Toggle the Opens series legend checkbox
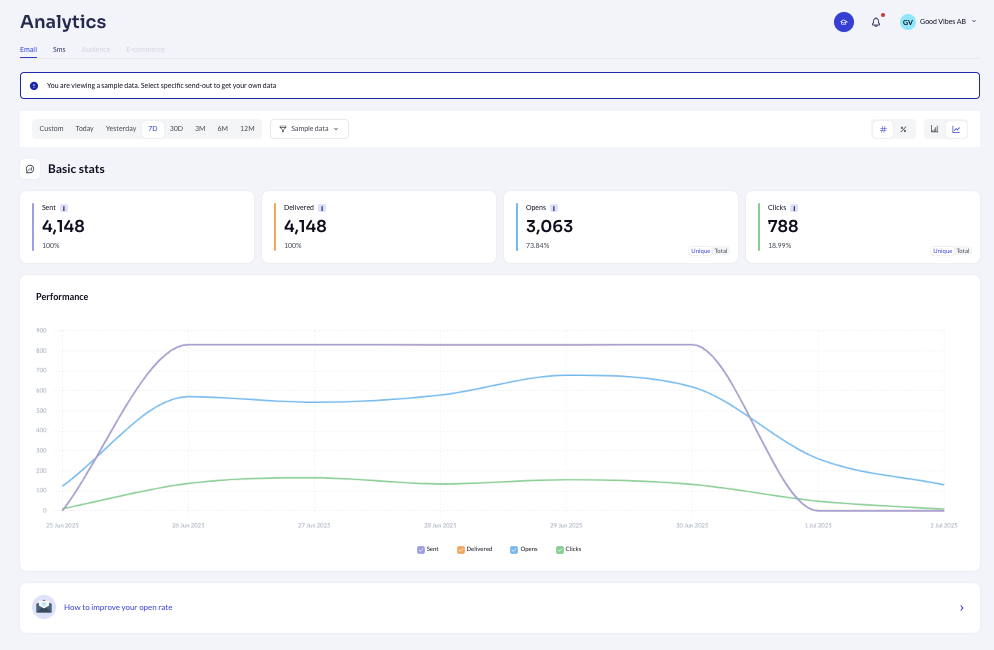The height and width of the screenshot is (650, 994). [x=514, y=549]
